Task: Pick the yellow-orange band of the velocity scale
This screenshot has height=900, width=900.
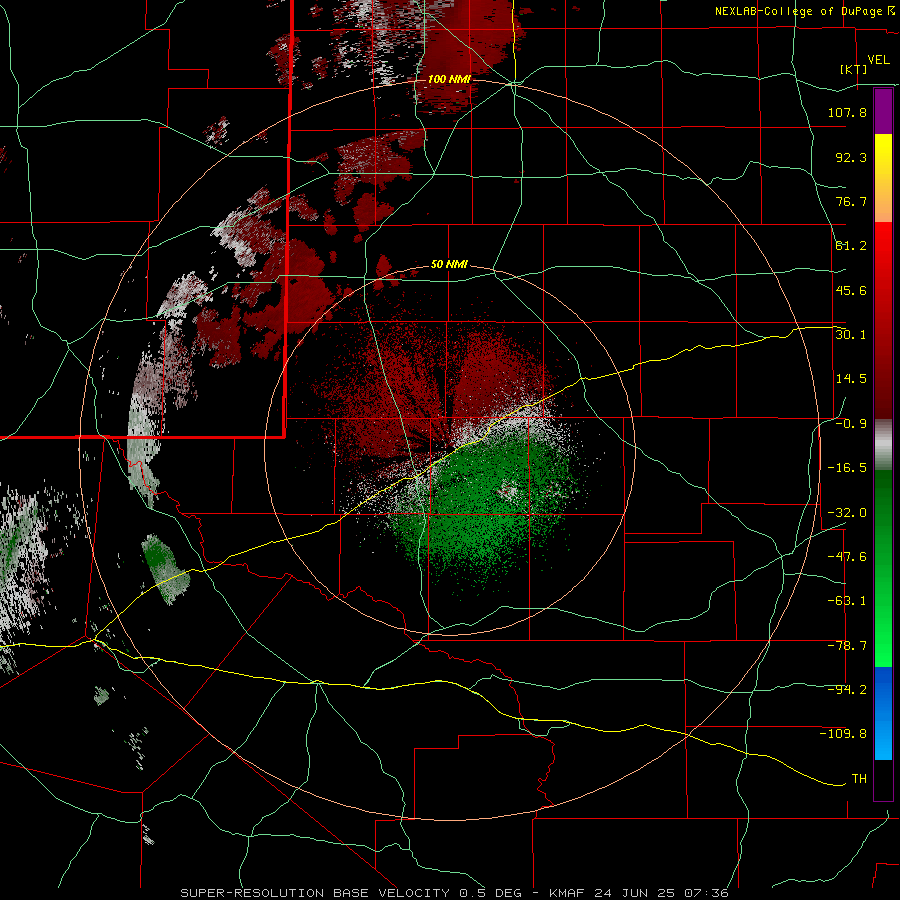Action: click(883, 178)
